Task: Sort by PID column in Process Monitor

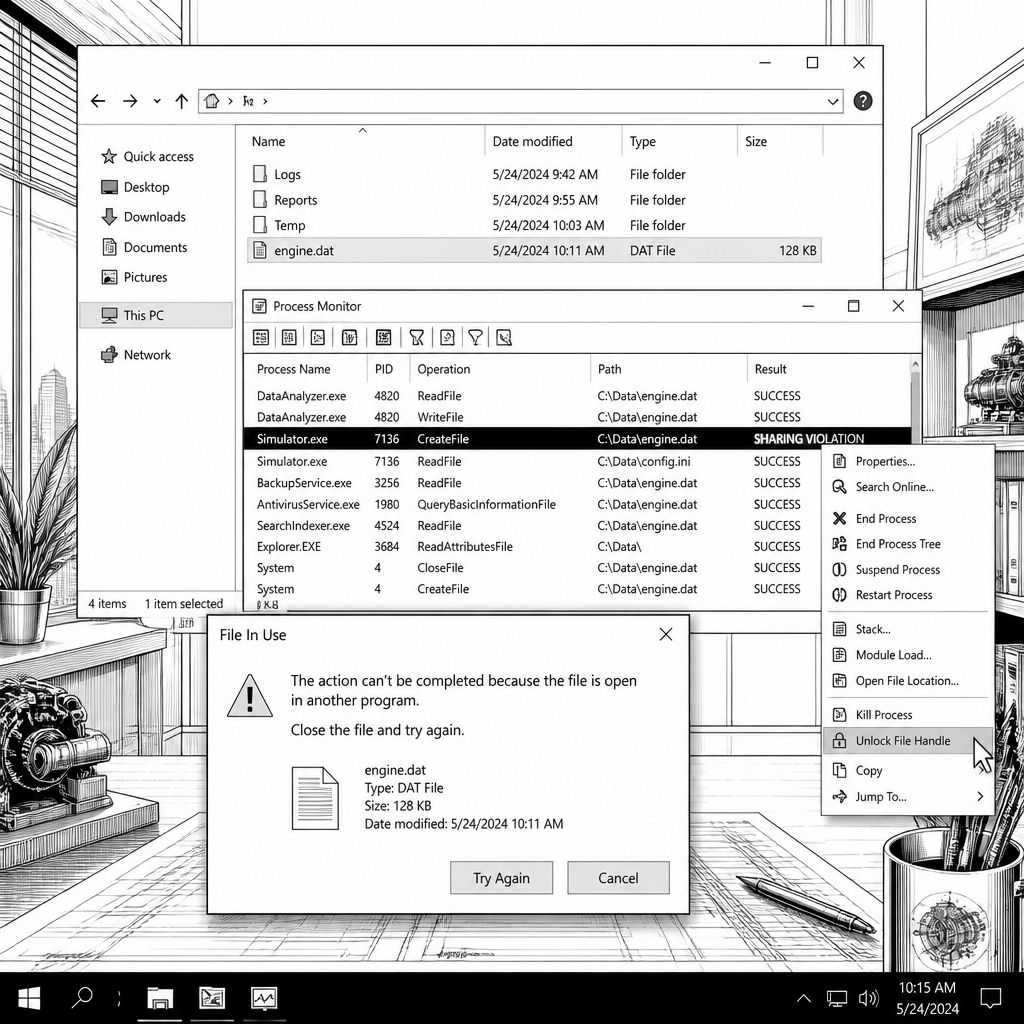Action: 384,369
